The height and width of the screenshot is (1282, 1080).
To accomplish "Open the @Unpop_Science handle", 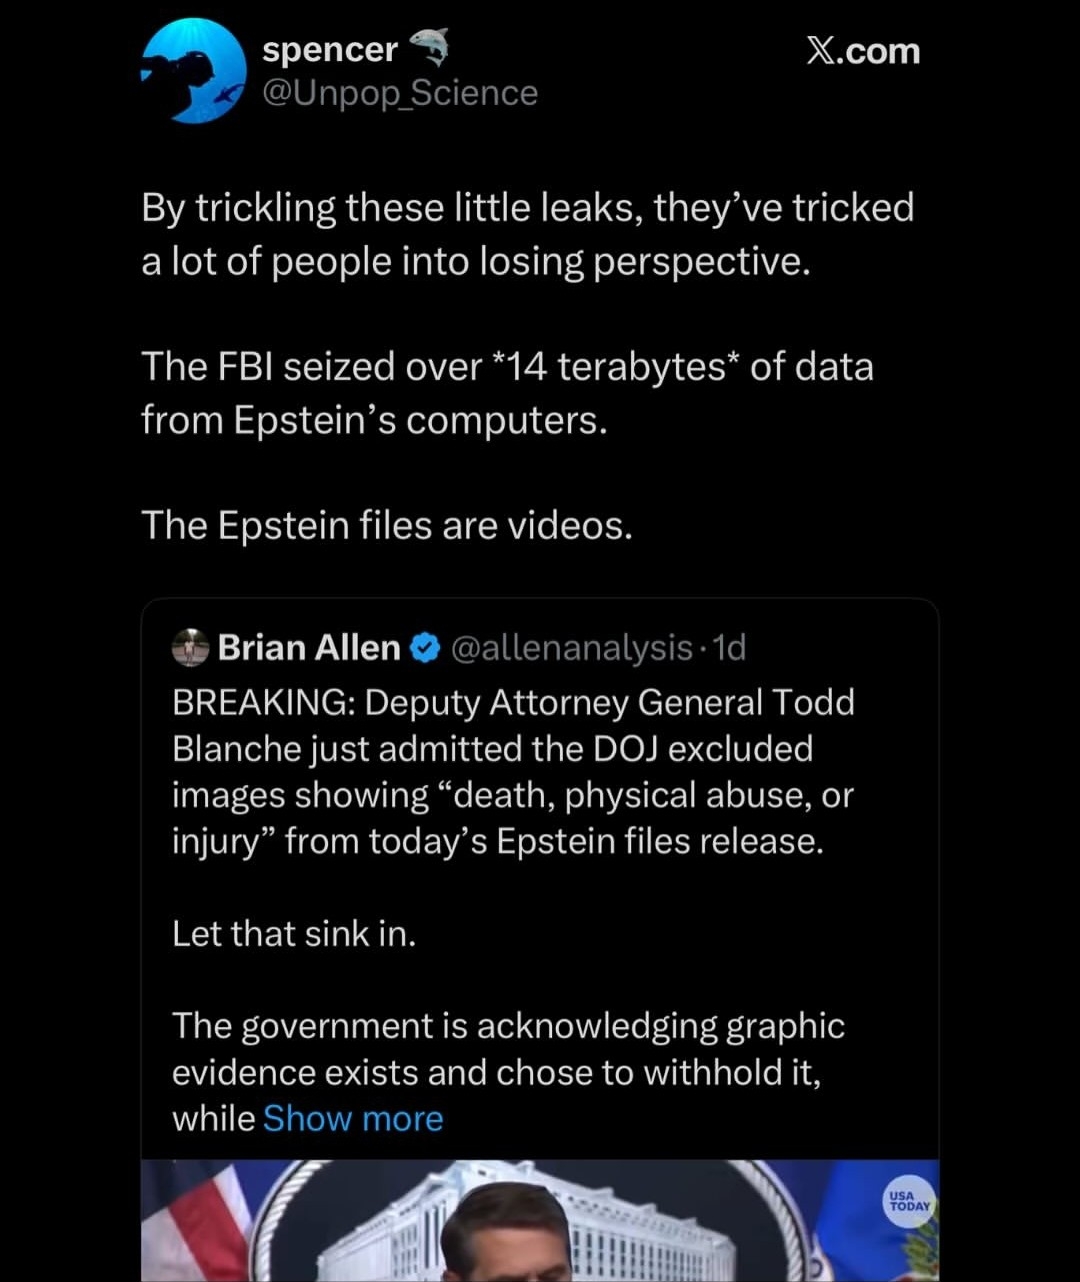I will [x=400, y=93].
